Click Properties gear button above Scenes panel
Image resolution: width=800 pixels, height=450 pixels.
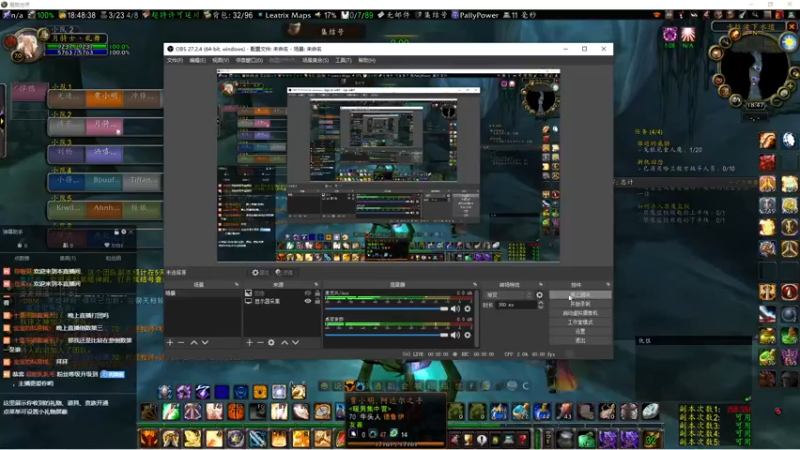pos(260,272)
